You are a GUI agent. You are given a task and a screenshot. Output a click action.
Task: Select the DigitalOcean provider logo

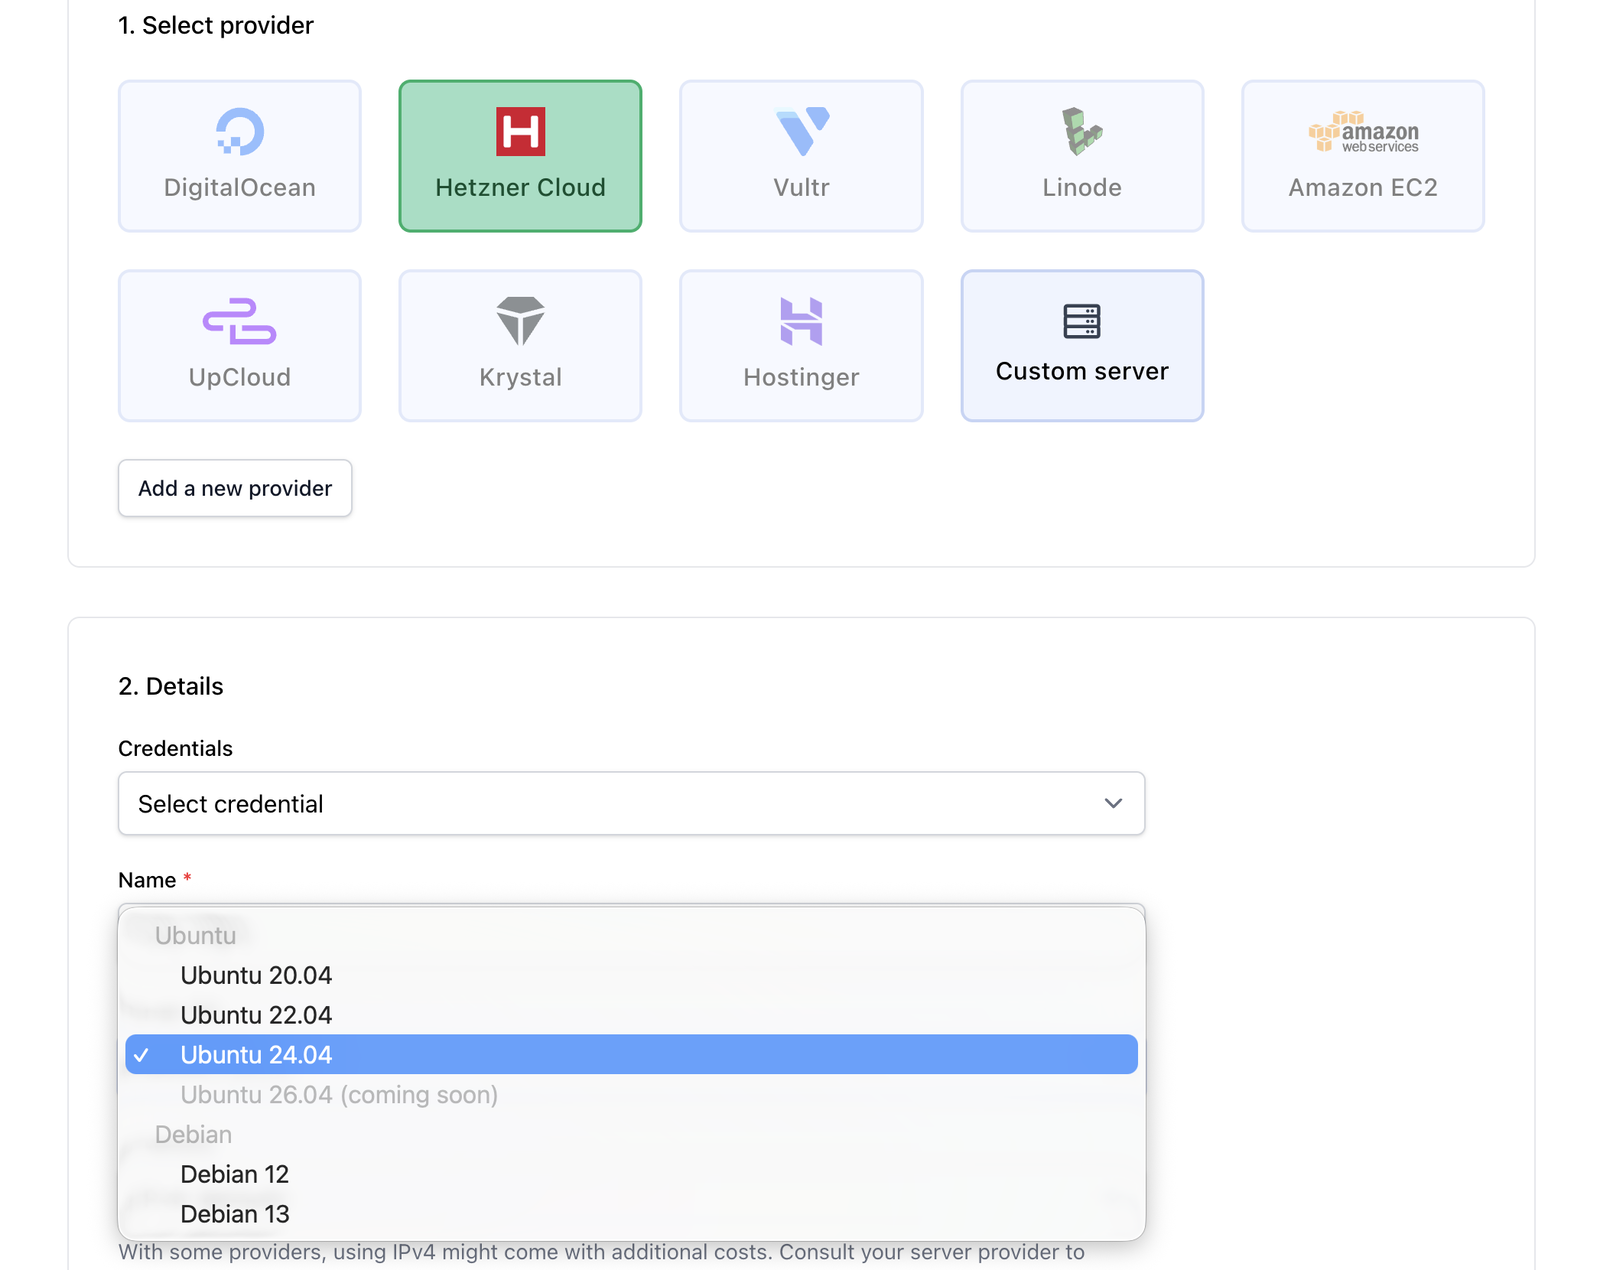point(240,131)
